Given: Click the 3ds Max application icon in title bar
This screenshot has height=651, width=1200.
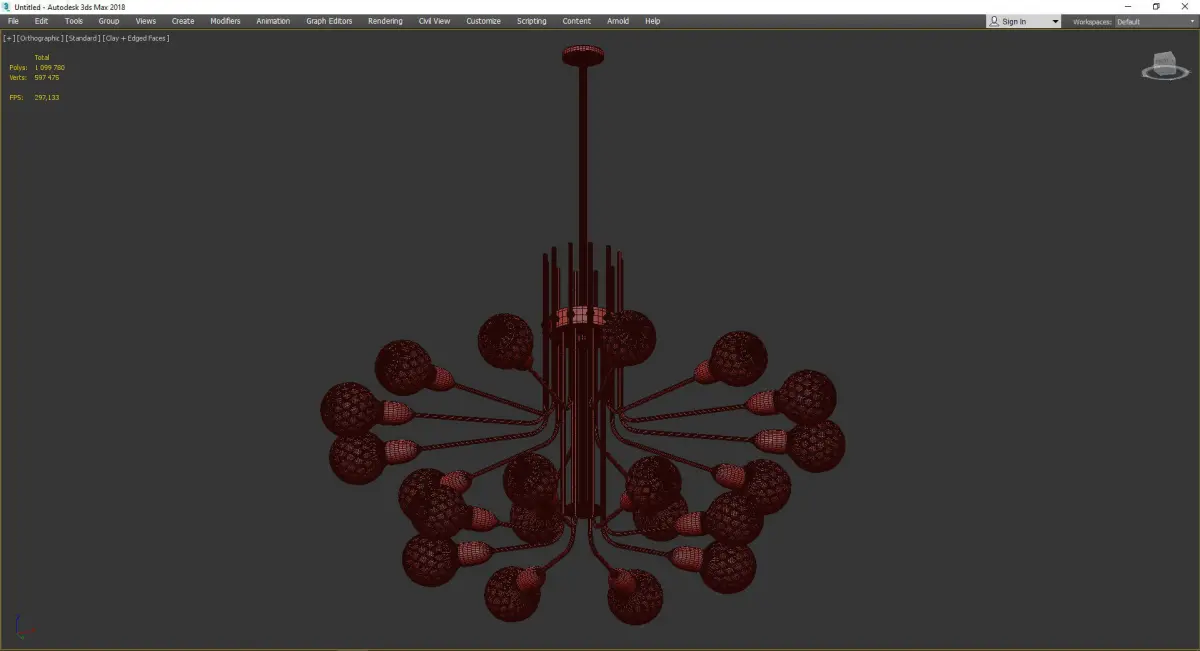Looking at the screenshot, I should (x=7, y=7).
